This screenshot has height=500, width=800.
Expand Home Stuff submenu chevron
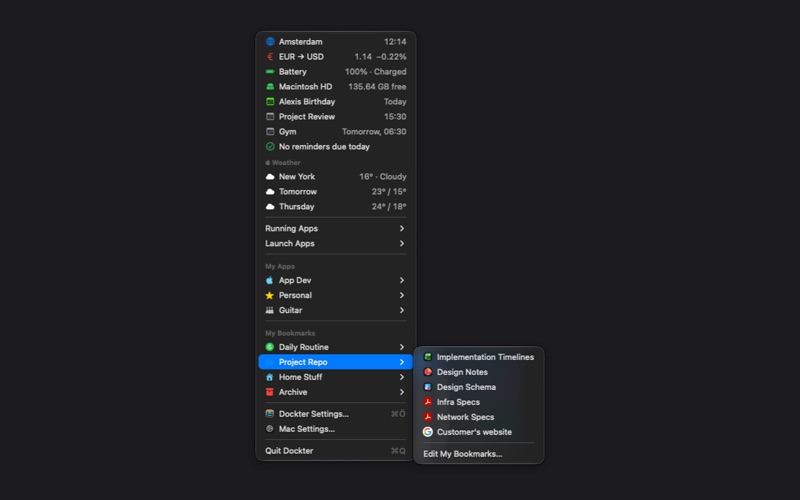402,377
